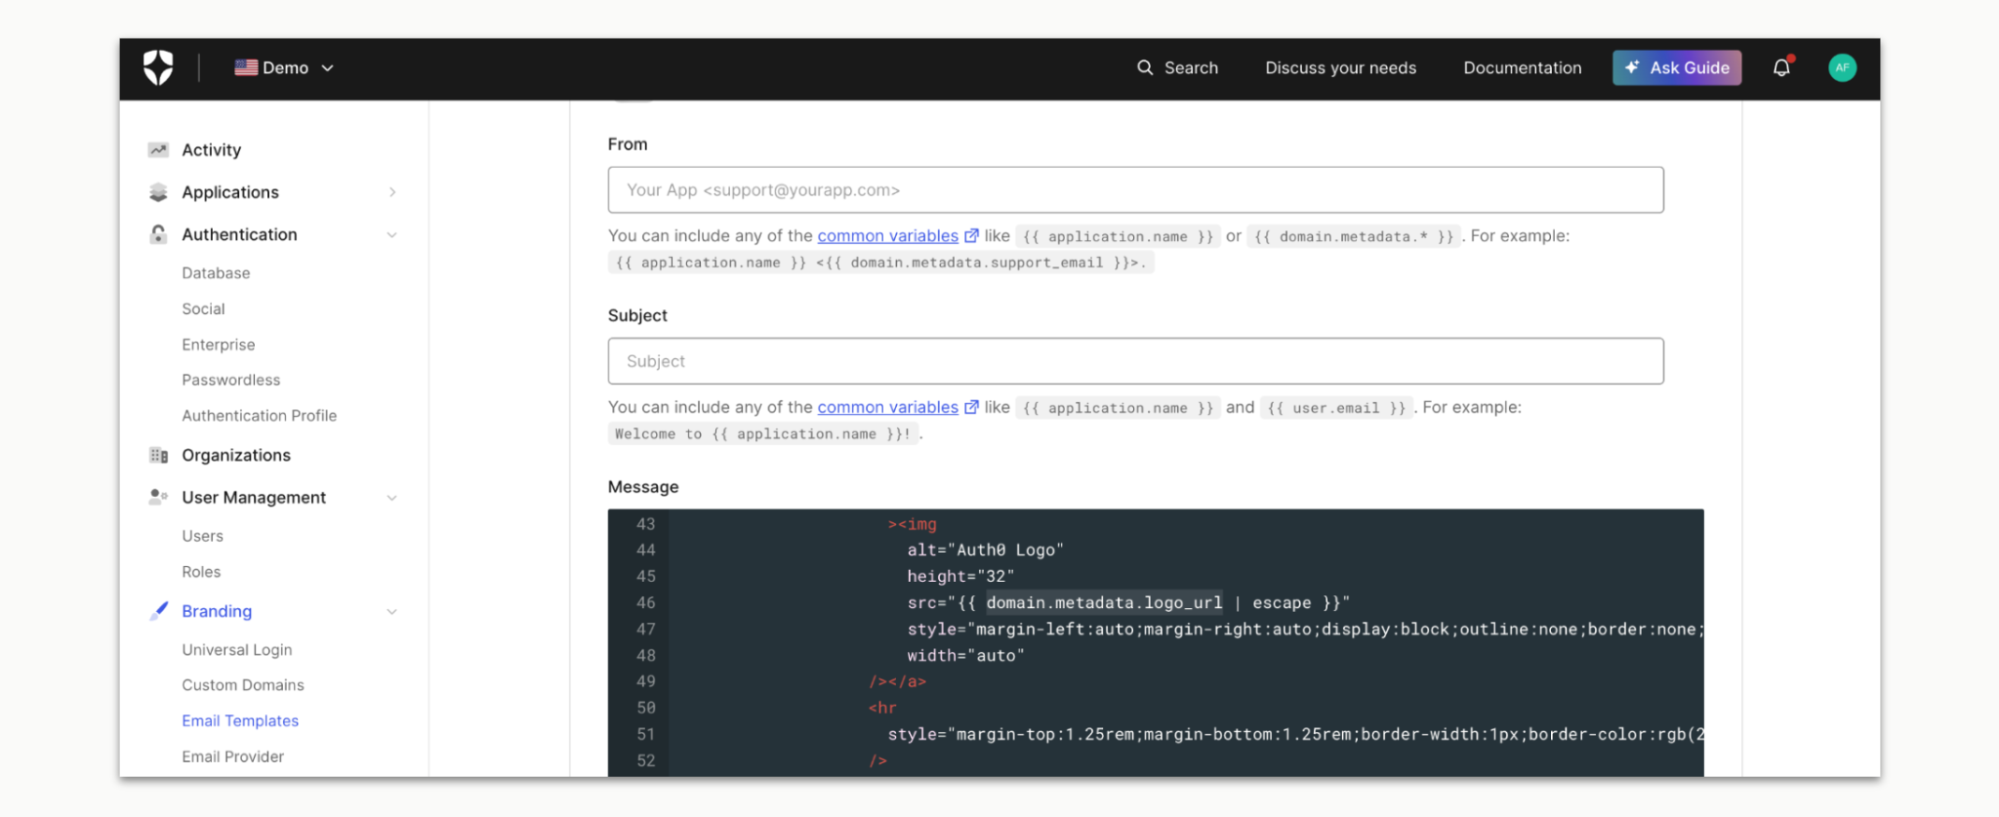Open the AF user avatar menu

tap(1842, 68)
